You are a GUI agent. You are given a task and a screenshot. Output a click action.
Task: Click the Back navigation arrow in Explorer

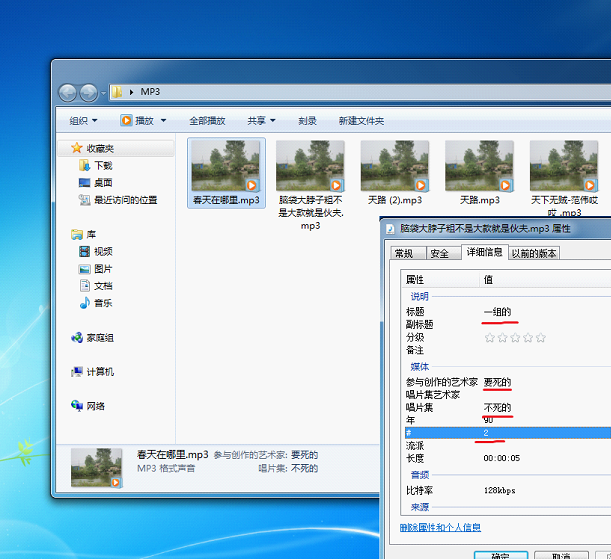point(67,93)
